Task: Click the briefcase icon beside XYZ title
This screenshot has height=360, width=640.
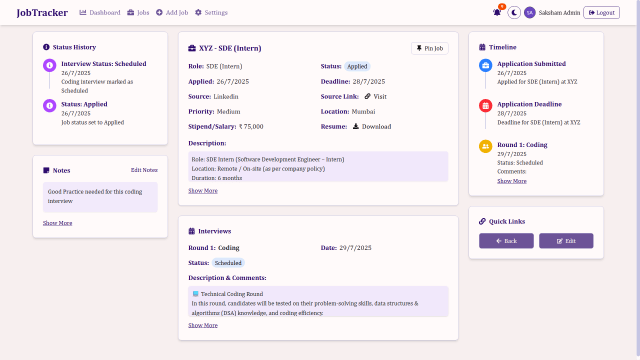Action: pyautogui.click(x=192, y=48)
